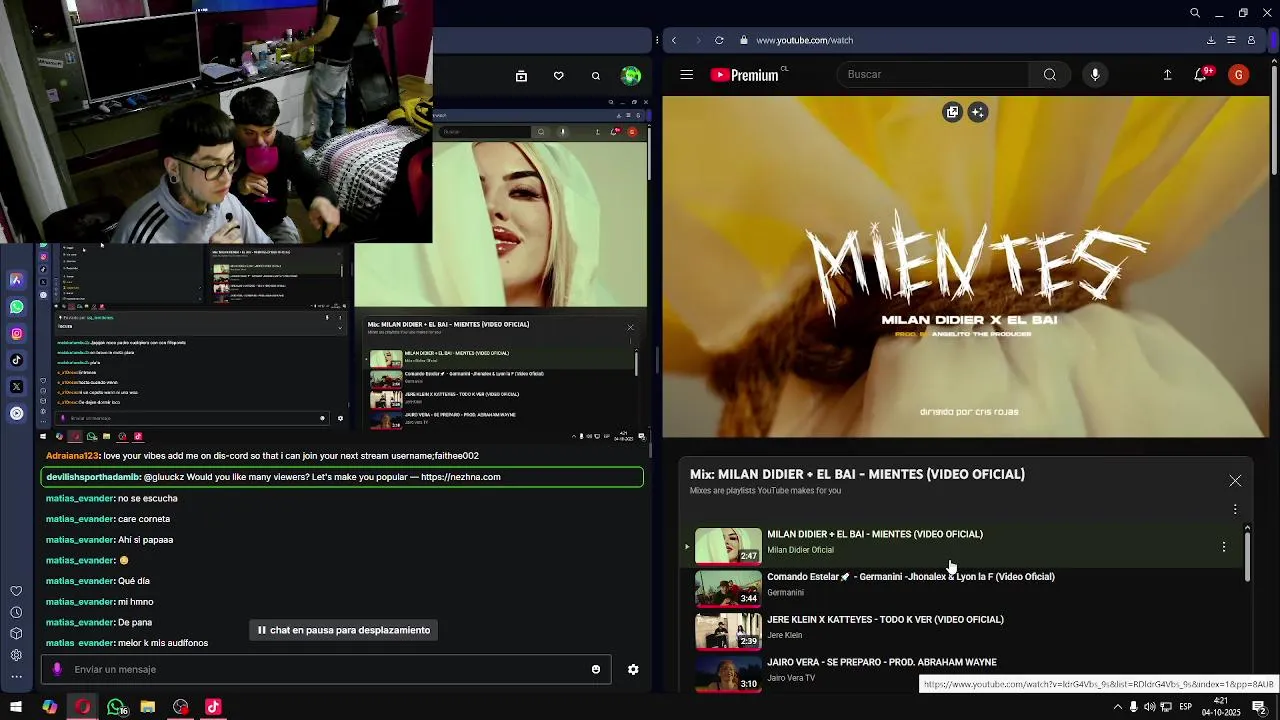Open options for MIENTES playlist item
Viewport: 1280px width, 720px height.
coord(1224,547)
